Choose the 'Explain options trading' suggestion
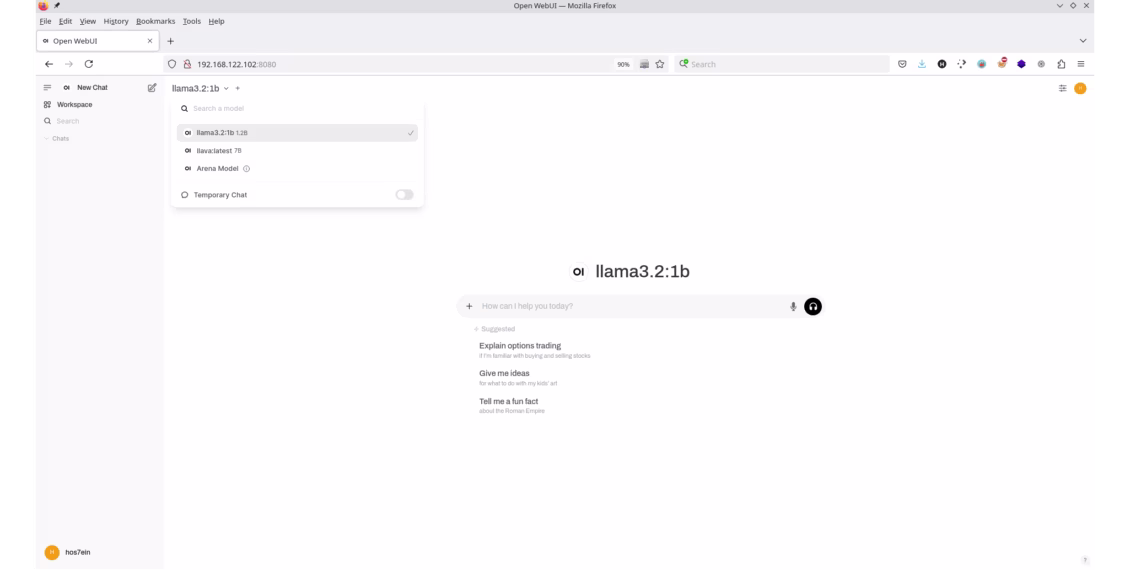Screen dimensions: 1130x580 click(520, 346)
